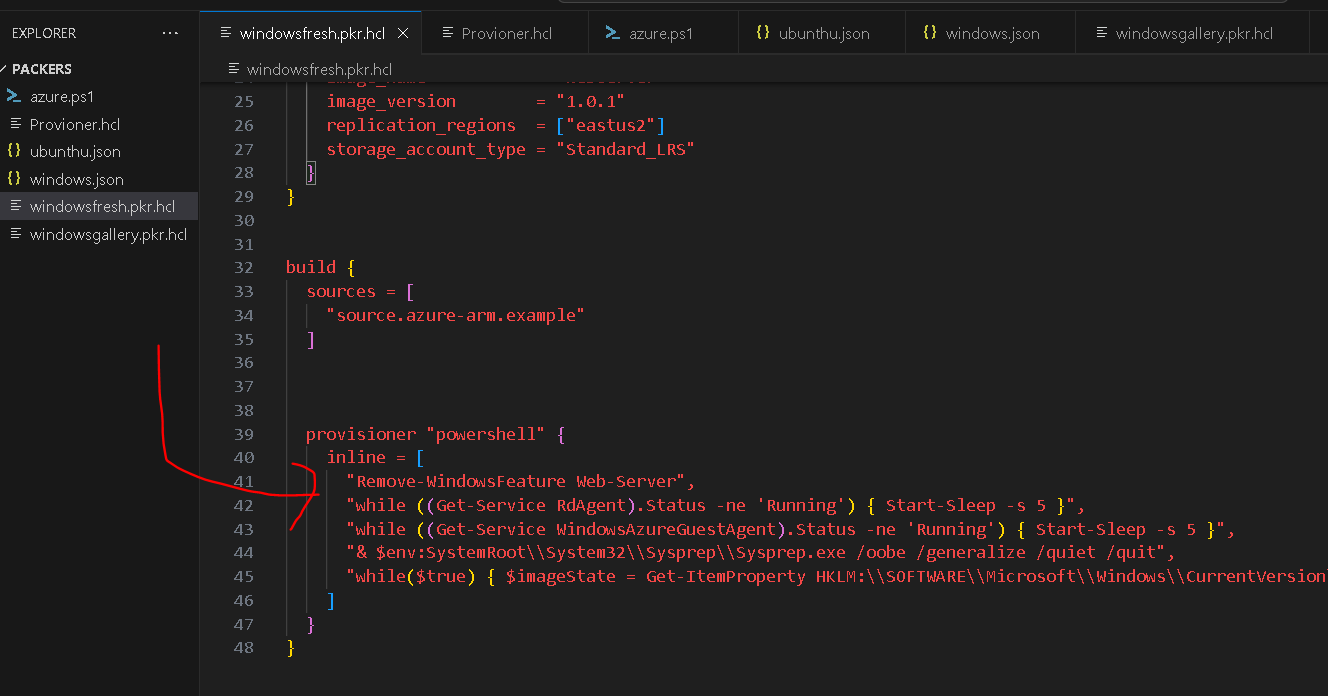The image size is (1328, 696).
Task: Click the JSON braces icon beside ubunthu.json in Explorer
Action: point(14,152)
